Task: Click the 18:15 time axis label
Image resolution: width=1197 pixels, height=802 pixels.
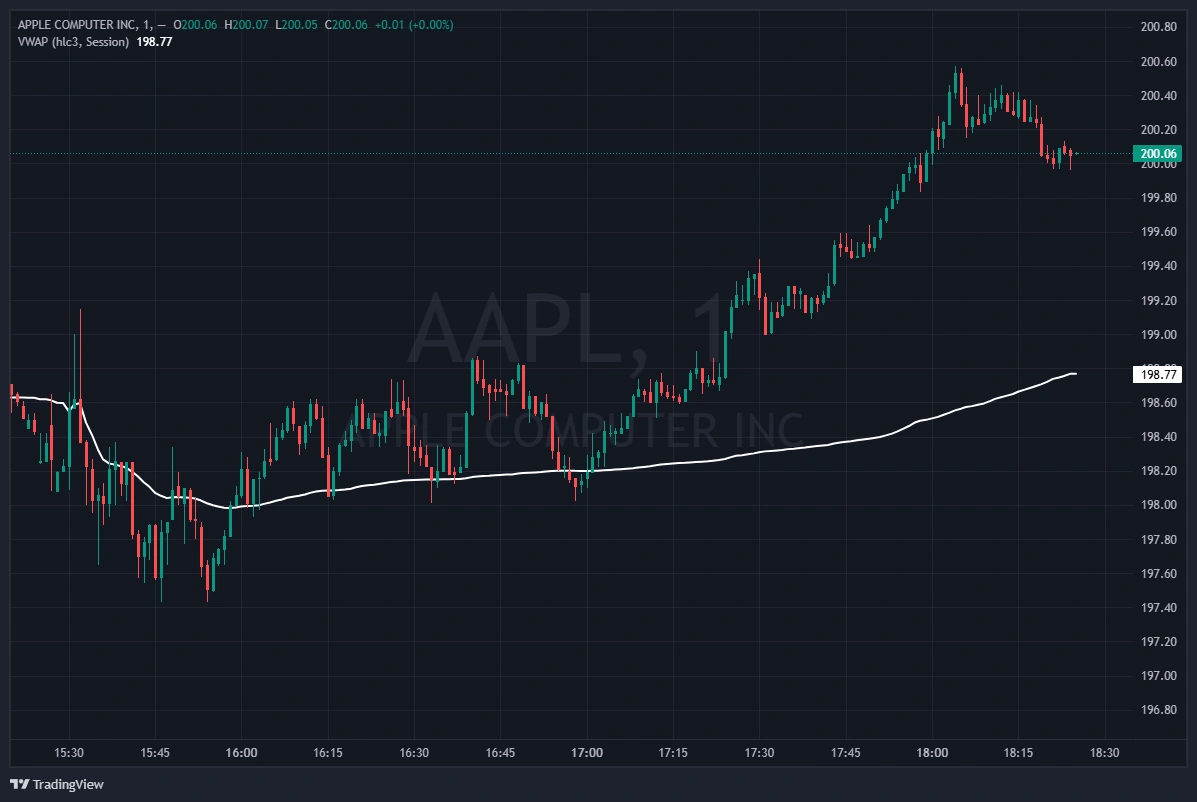Action: 1018,753
